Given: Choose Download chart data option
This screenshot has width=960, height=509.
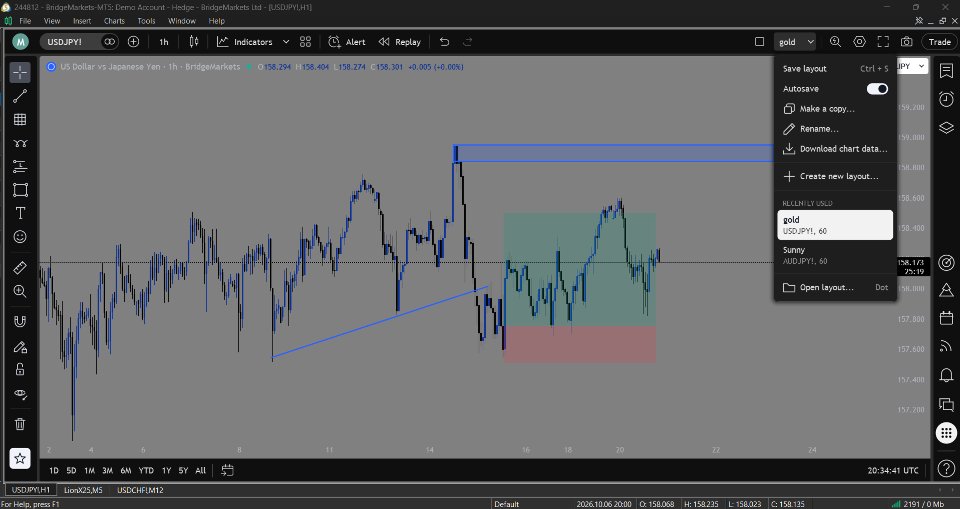Looking at the screenshot, I should click(x=835, y=149).
